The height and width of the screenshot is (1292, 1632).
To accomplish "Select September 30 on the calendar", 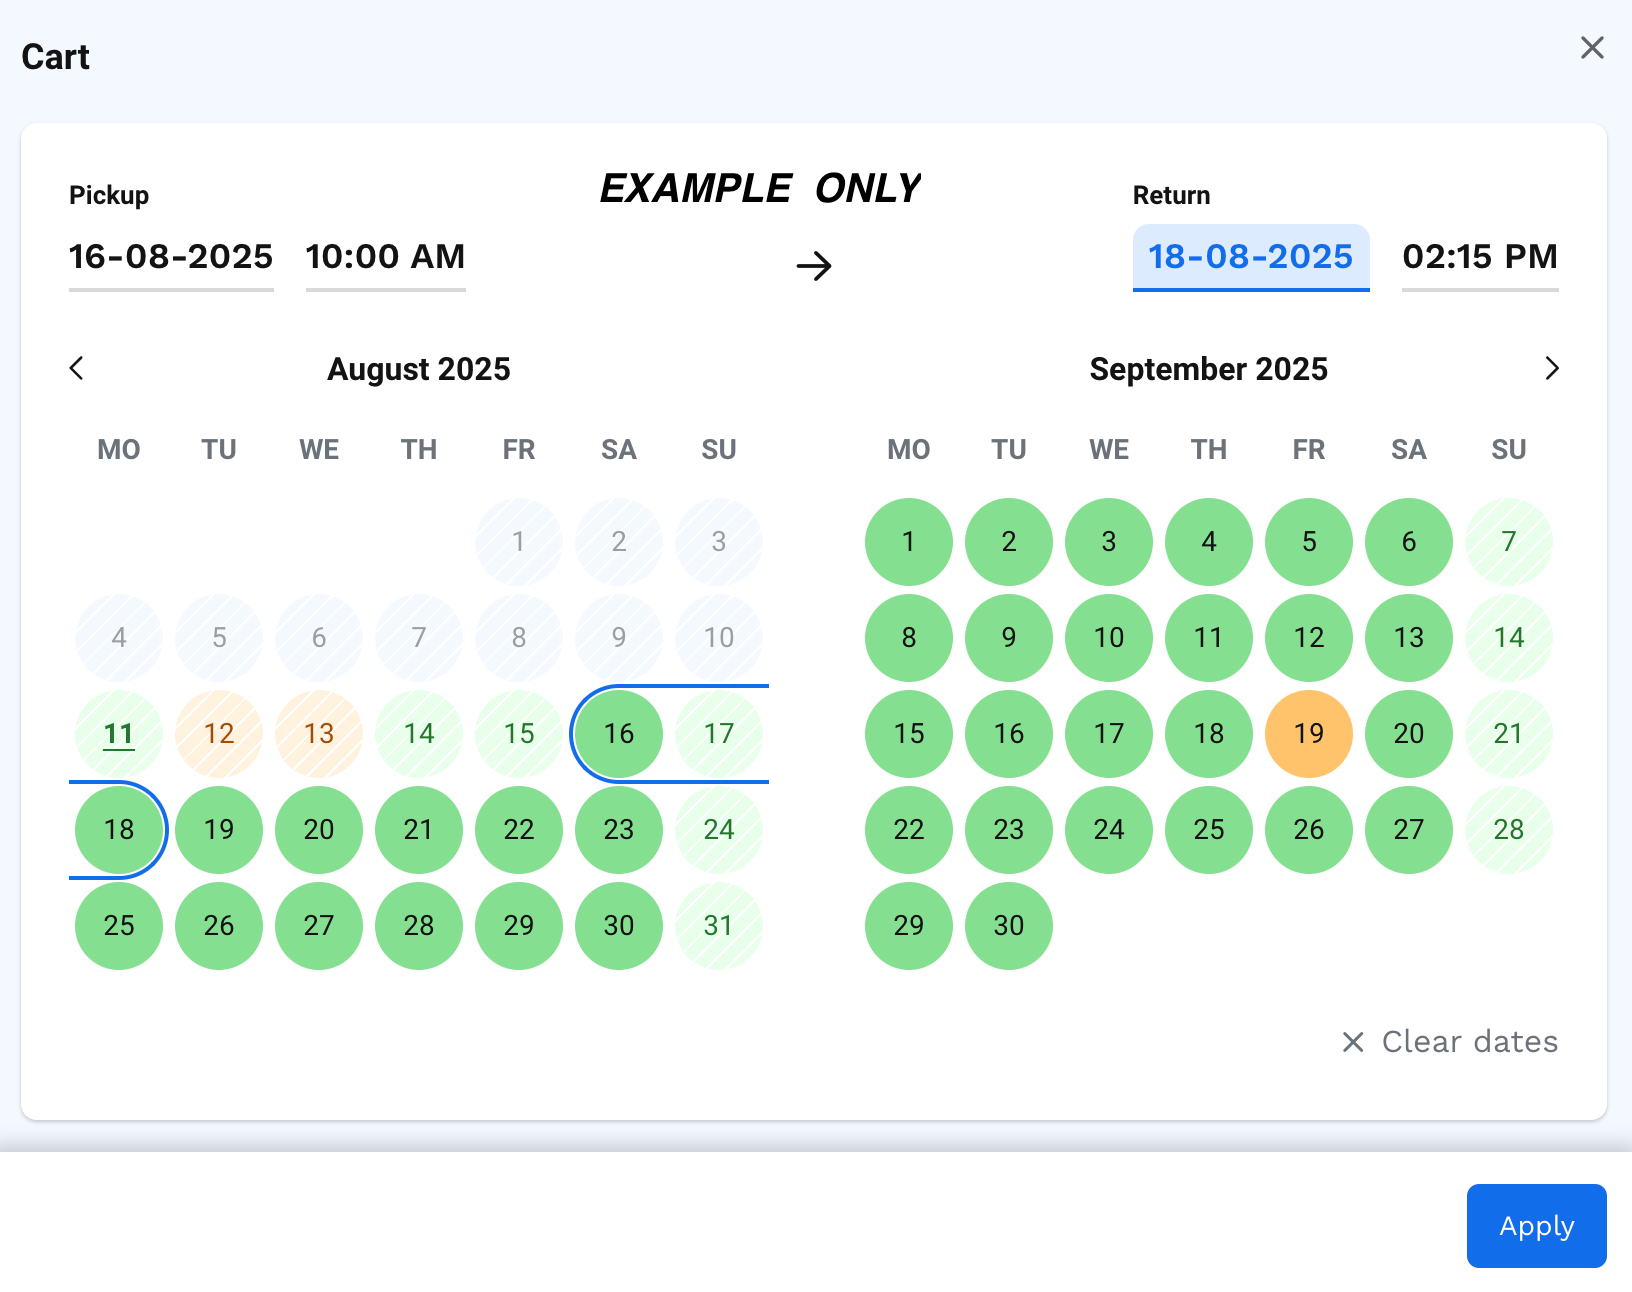I will 1009,926.
